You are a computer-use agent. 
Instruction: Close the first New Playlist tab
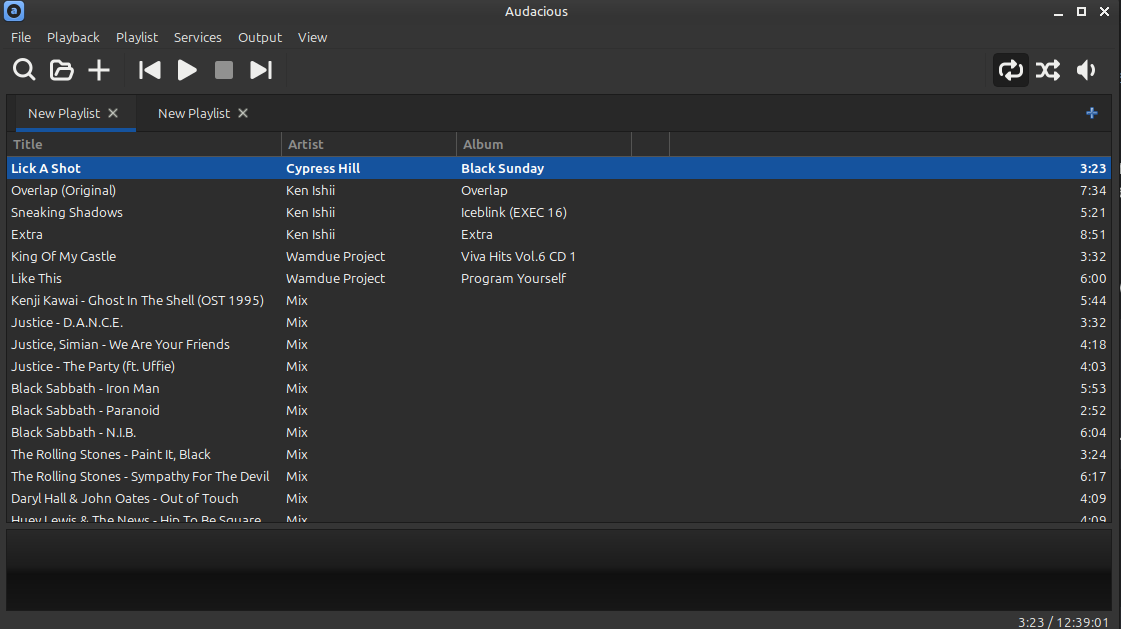[x=113, y=113]
